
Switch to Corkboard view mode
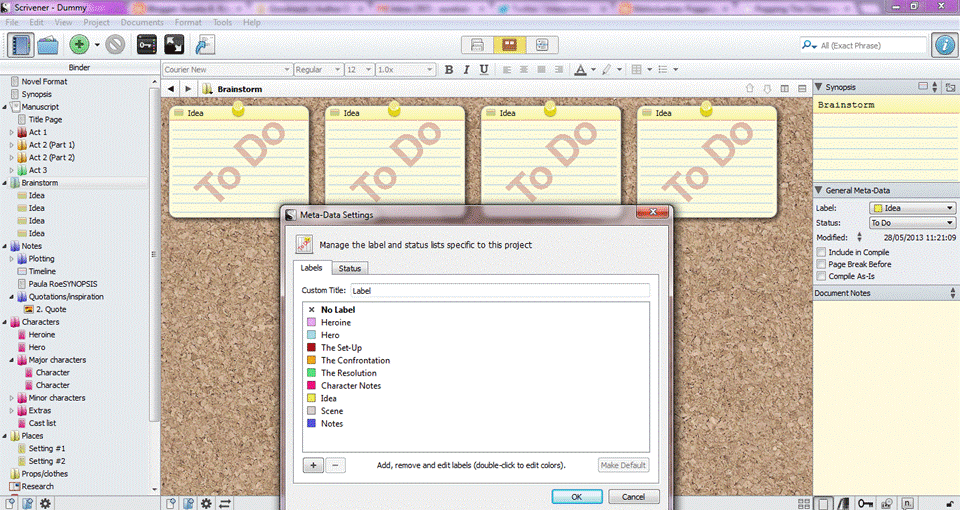[509, 45]
